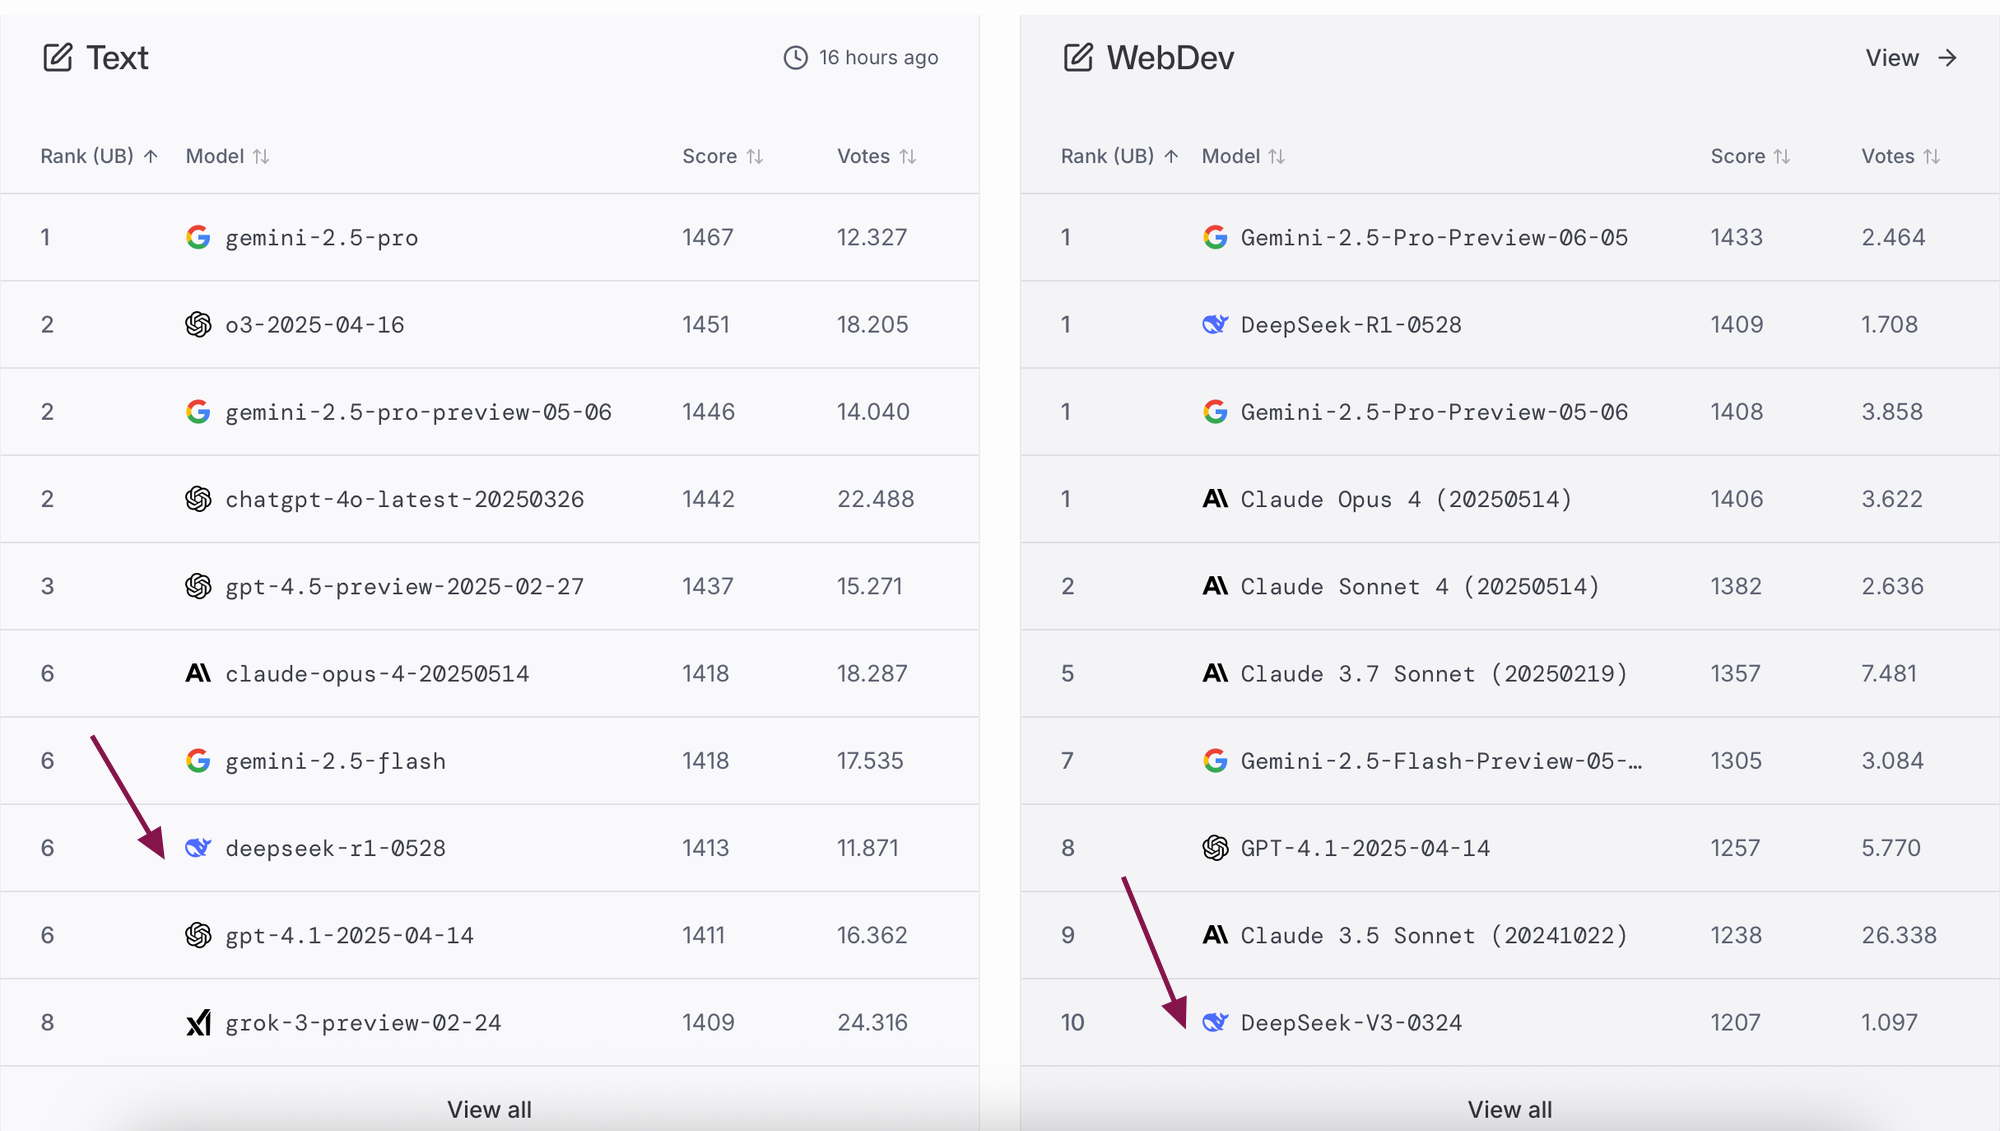Viewport: 2000px width, 1131px height.
Task: Click the Google logo beside gemini-2.5-pro
Action: 198,237
